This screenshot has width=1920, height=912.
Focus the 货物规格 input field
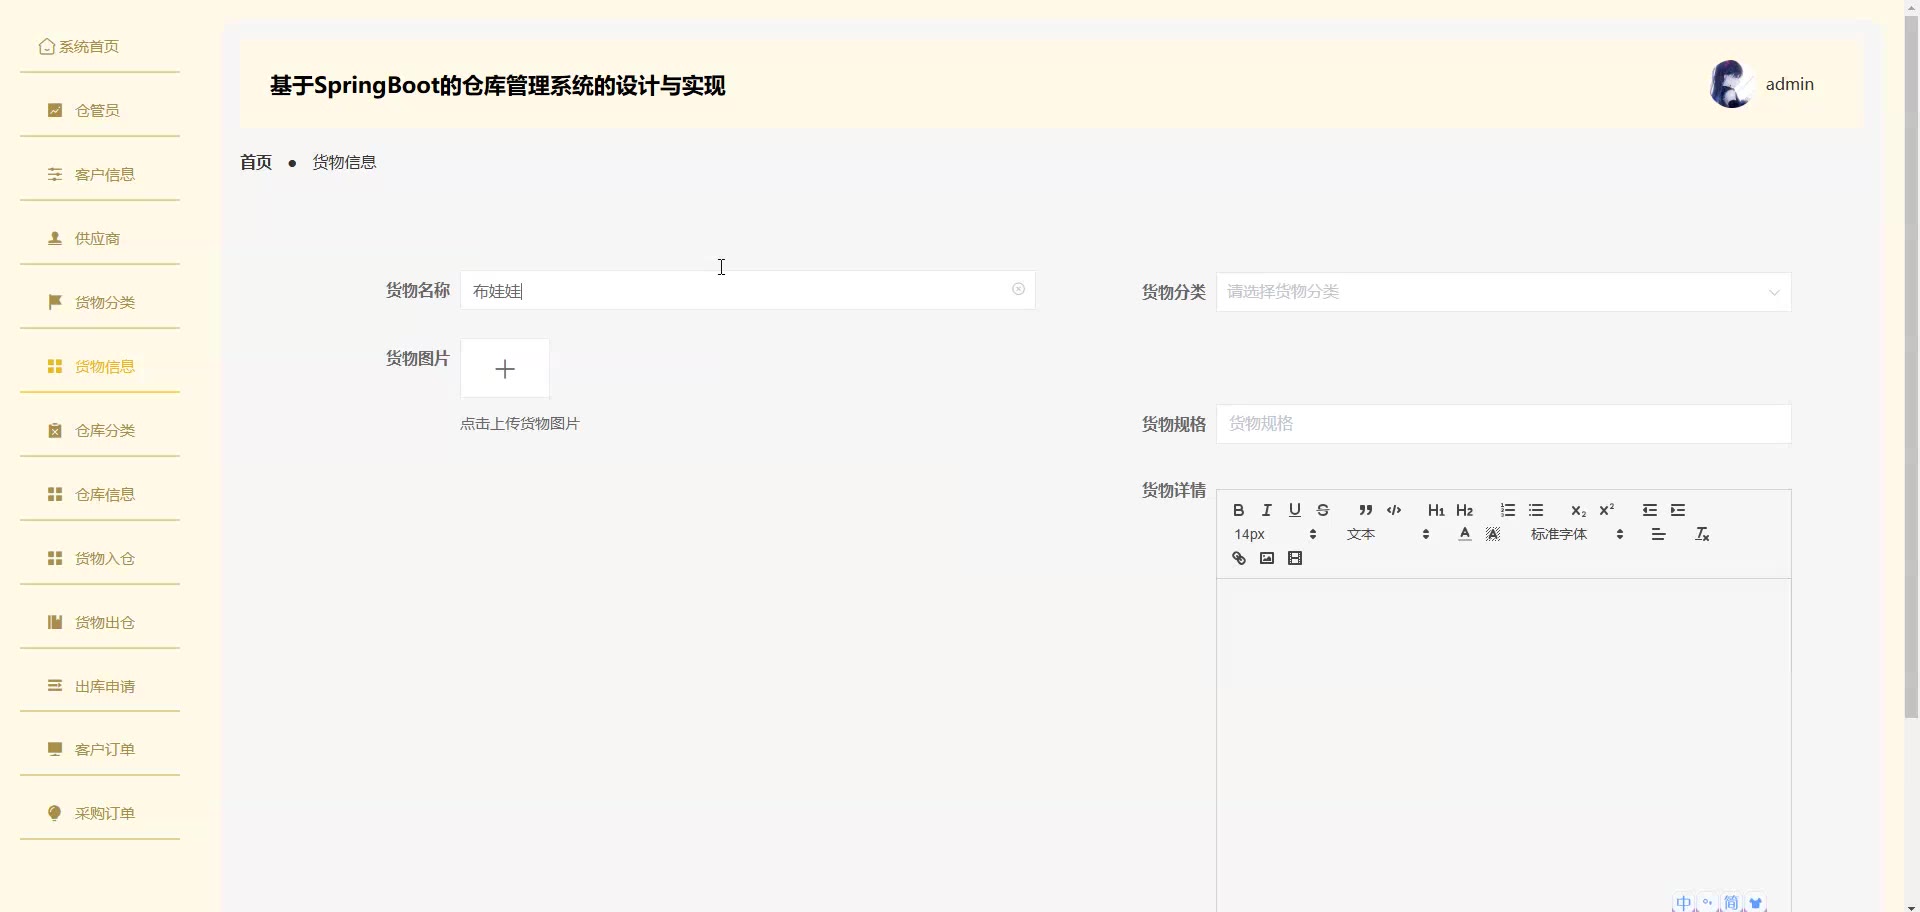(1503, 424)
